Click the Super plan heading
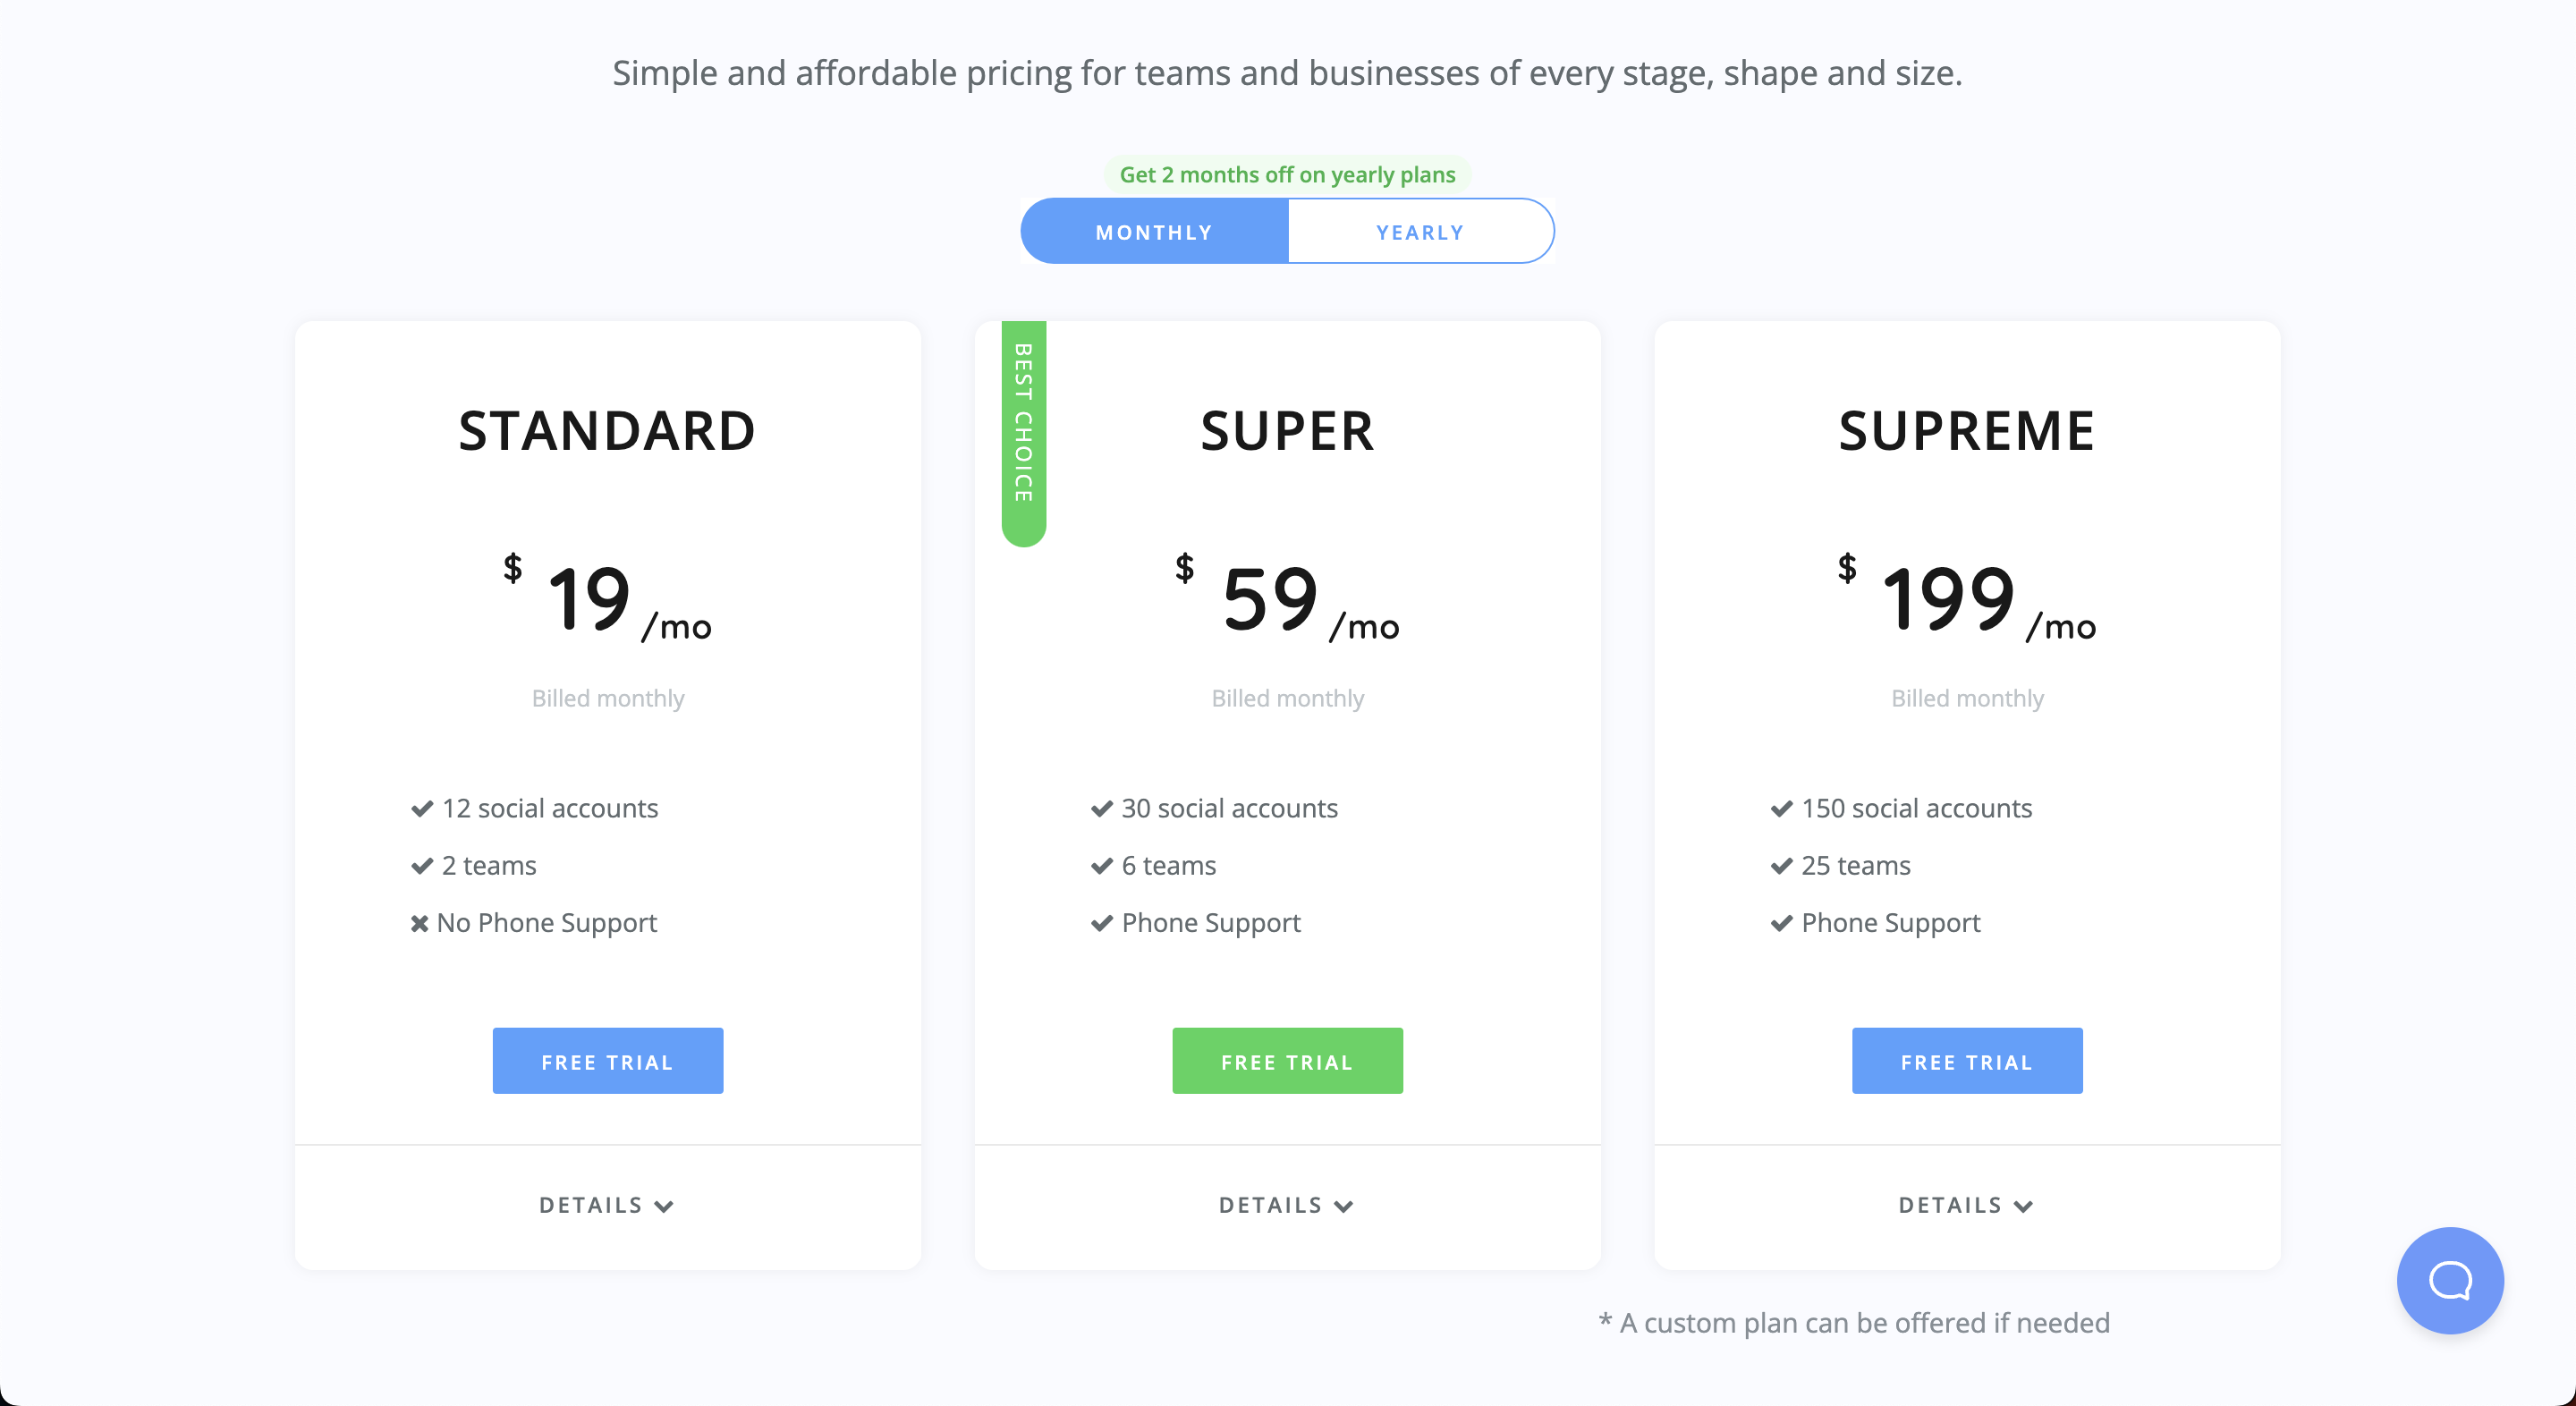 [1287, 431]
